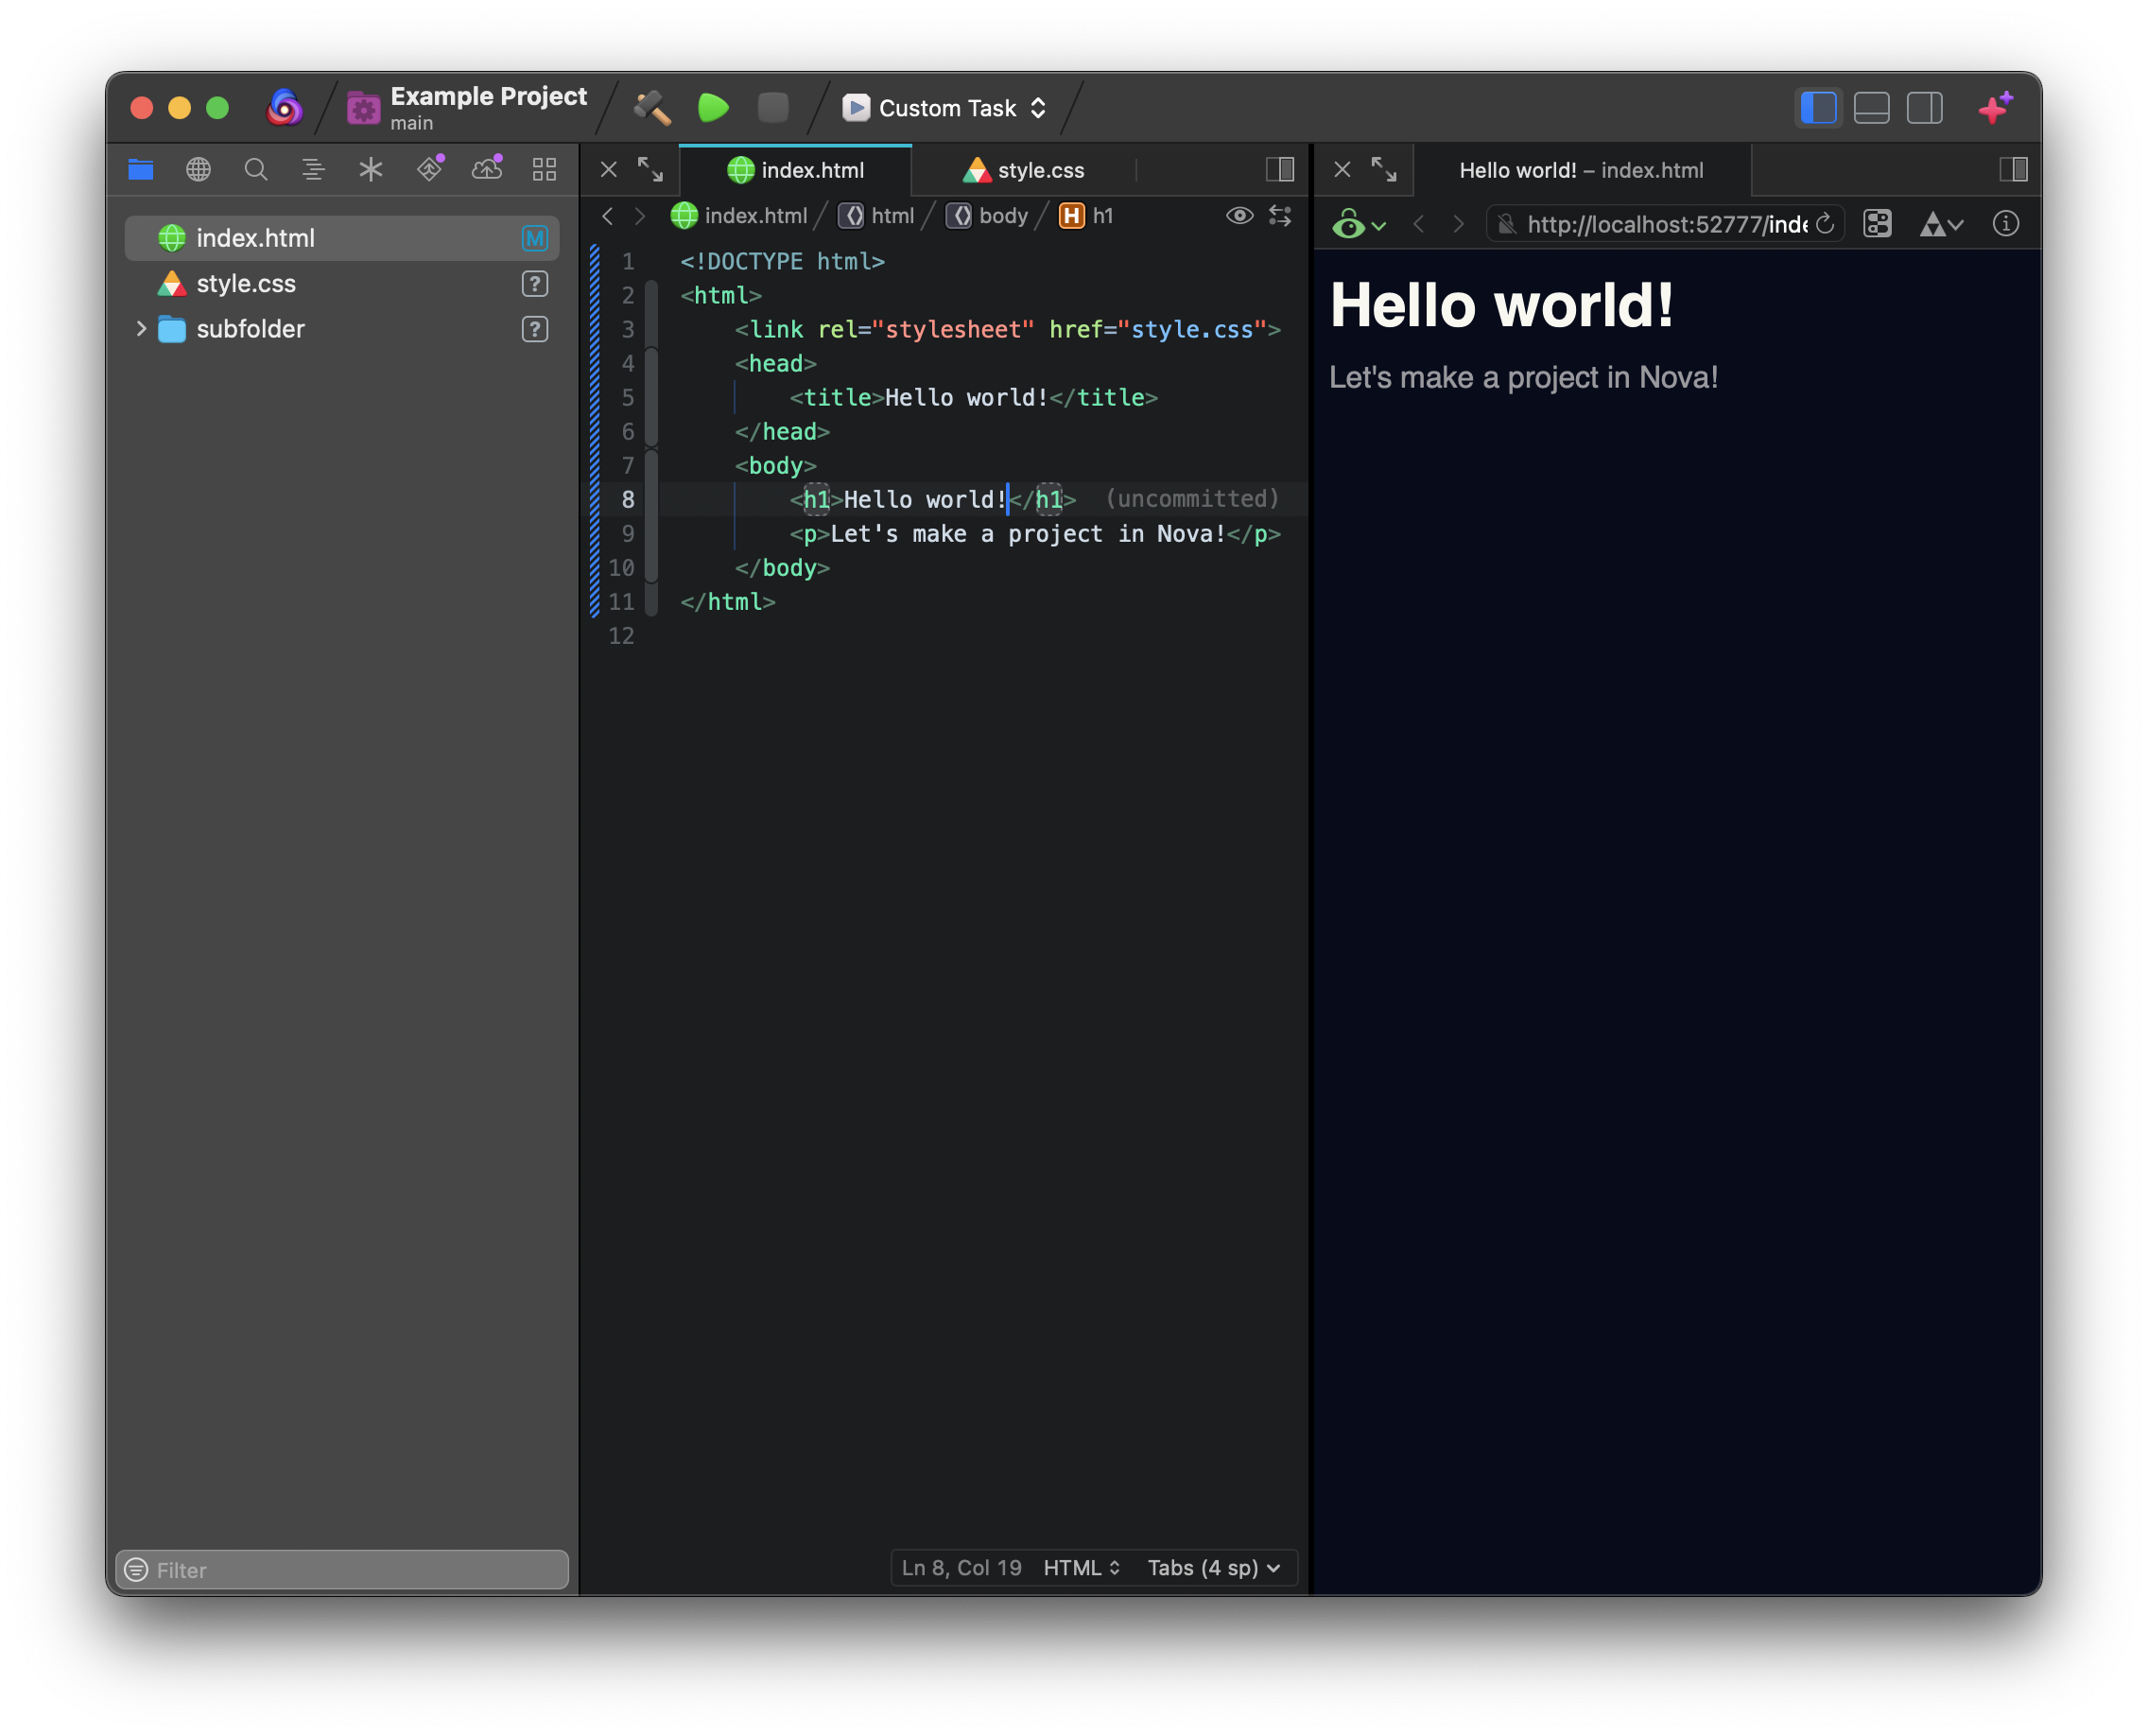2148x1736 pixels.
Task: Open the preview text size dropdown
Action: pyautogui.click(x=1942, y=224)
